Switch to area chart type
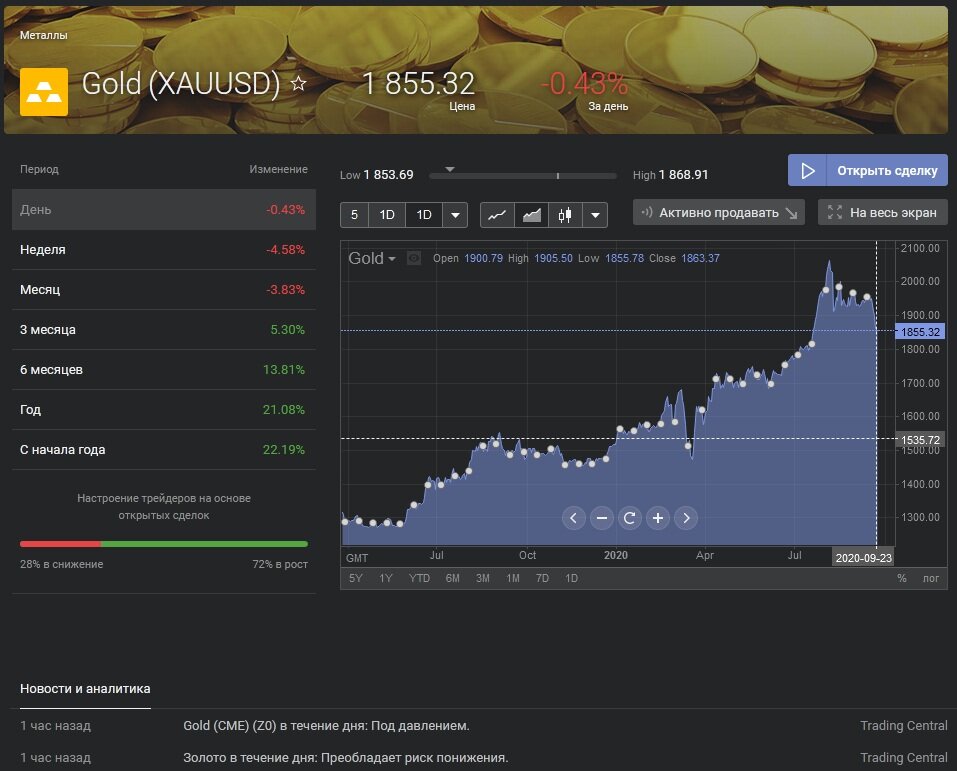Screen dimensions: 957x771 click(531, 215)
